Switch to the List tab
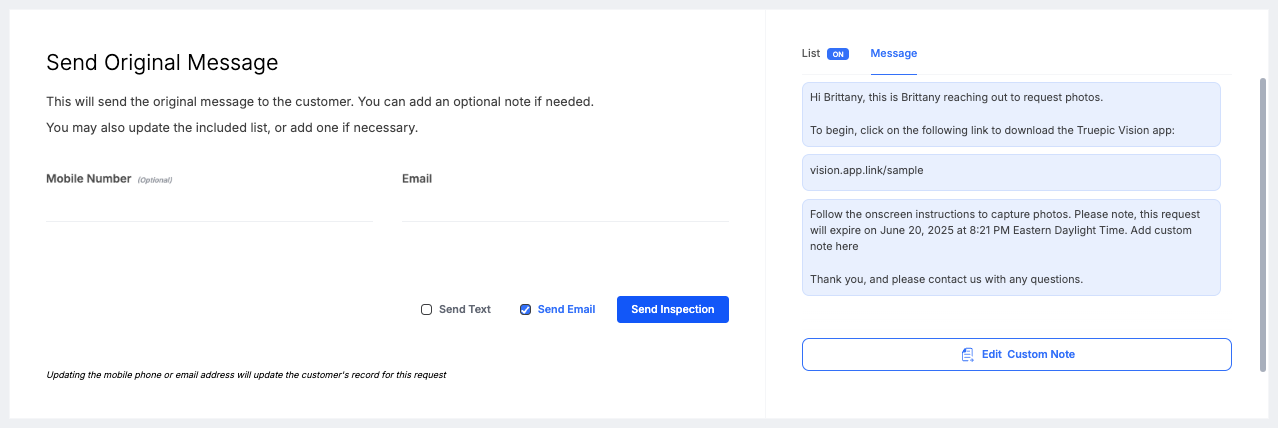Image resolution: width=1278 pixels, height=428 pixels. point(810,53)
